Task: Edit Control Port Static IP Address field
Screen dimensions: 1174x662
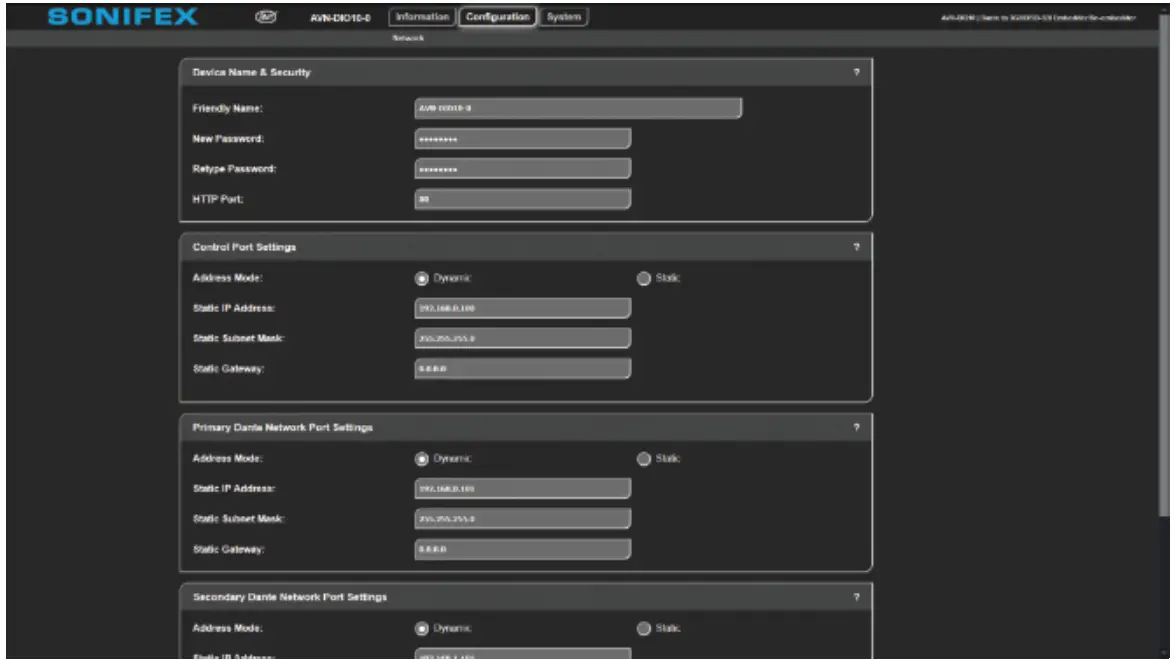Action: click(522, 308)
